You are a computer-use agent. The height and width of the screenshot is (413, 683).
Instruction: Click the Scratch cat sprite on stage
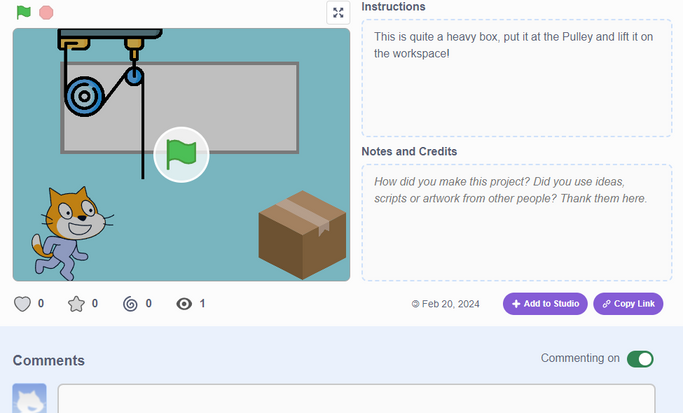point(72,234)
